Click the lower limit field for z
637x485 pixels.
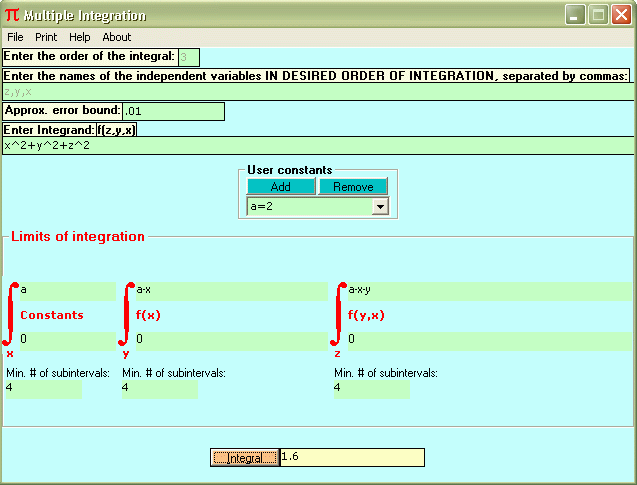pyautogui.click(x=488, y=340)
